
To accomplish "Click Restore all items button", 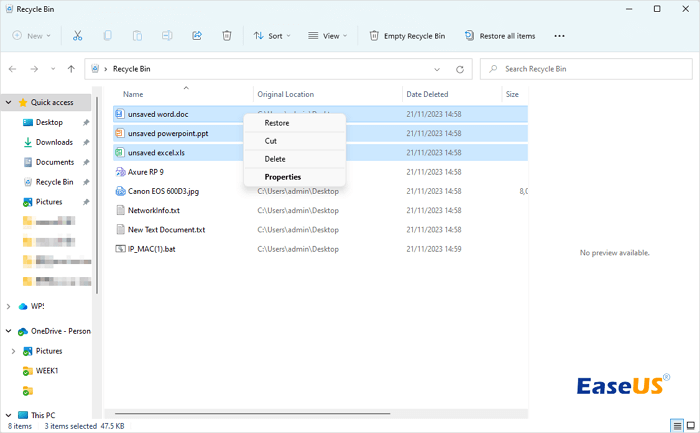I will pyautogui.click(x=499, y=36).
